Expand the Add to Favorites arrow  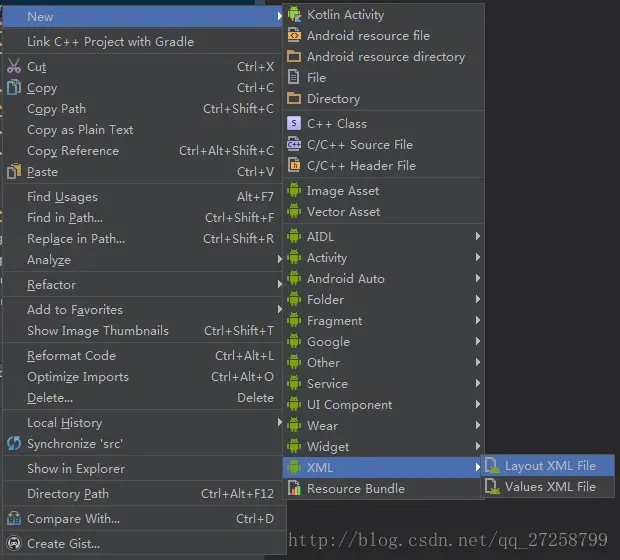(280, 309)
